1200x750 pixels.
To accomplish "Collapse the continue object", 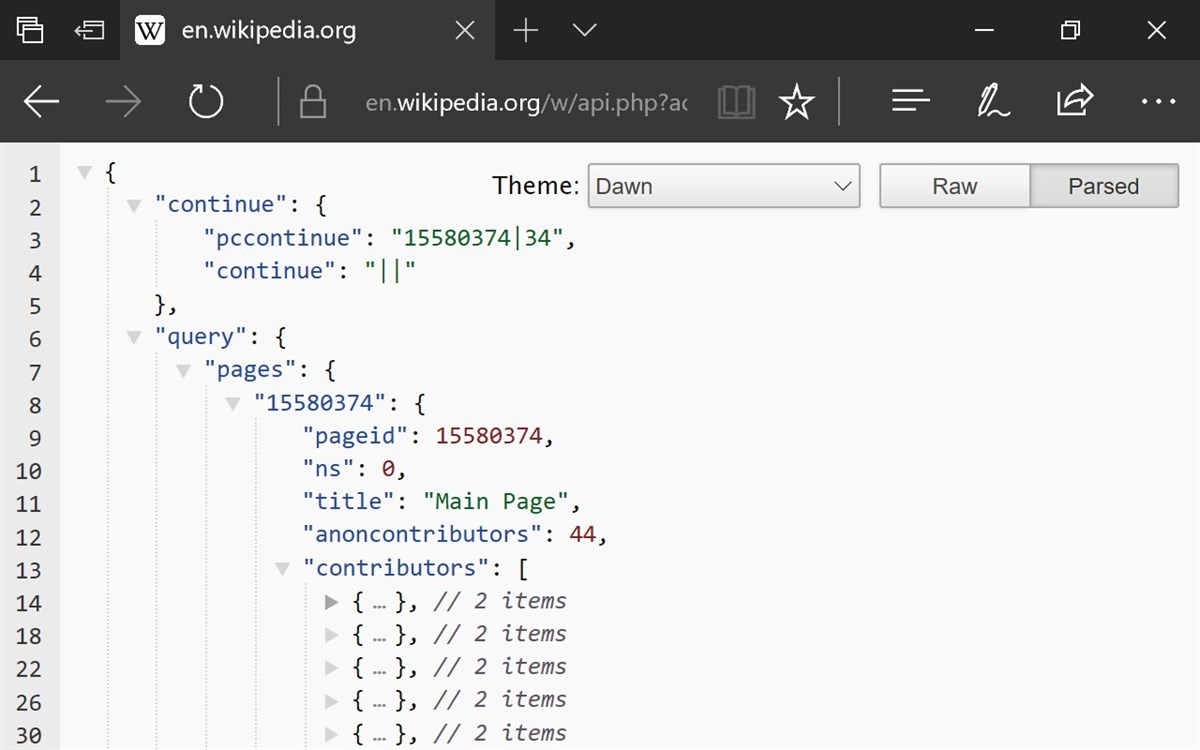I will coord(133,205).
